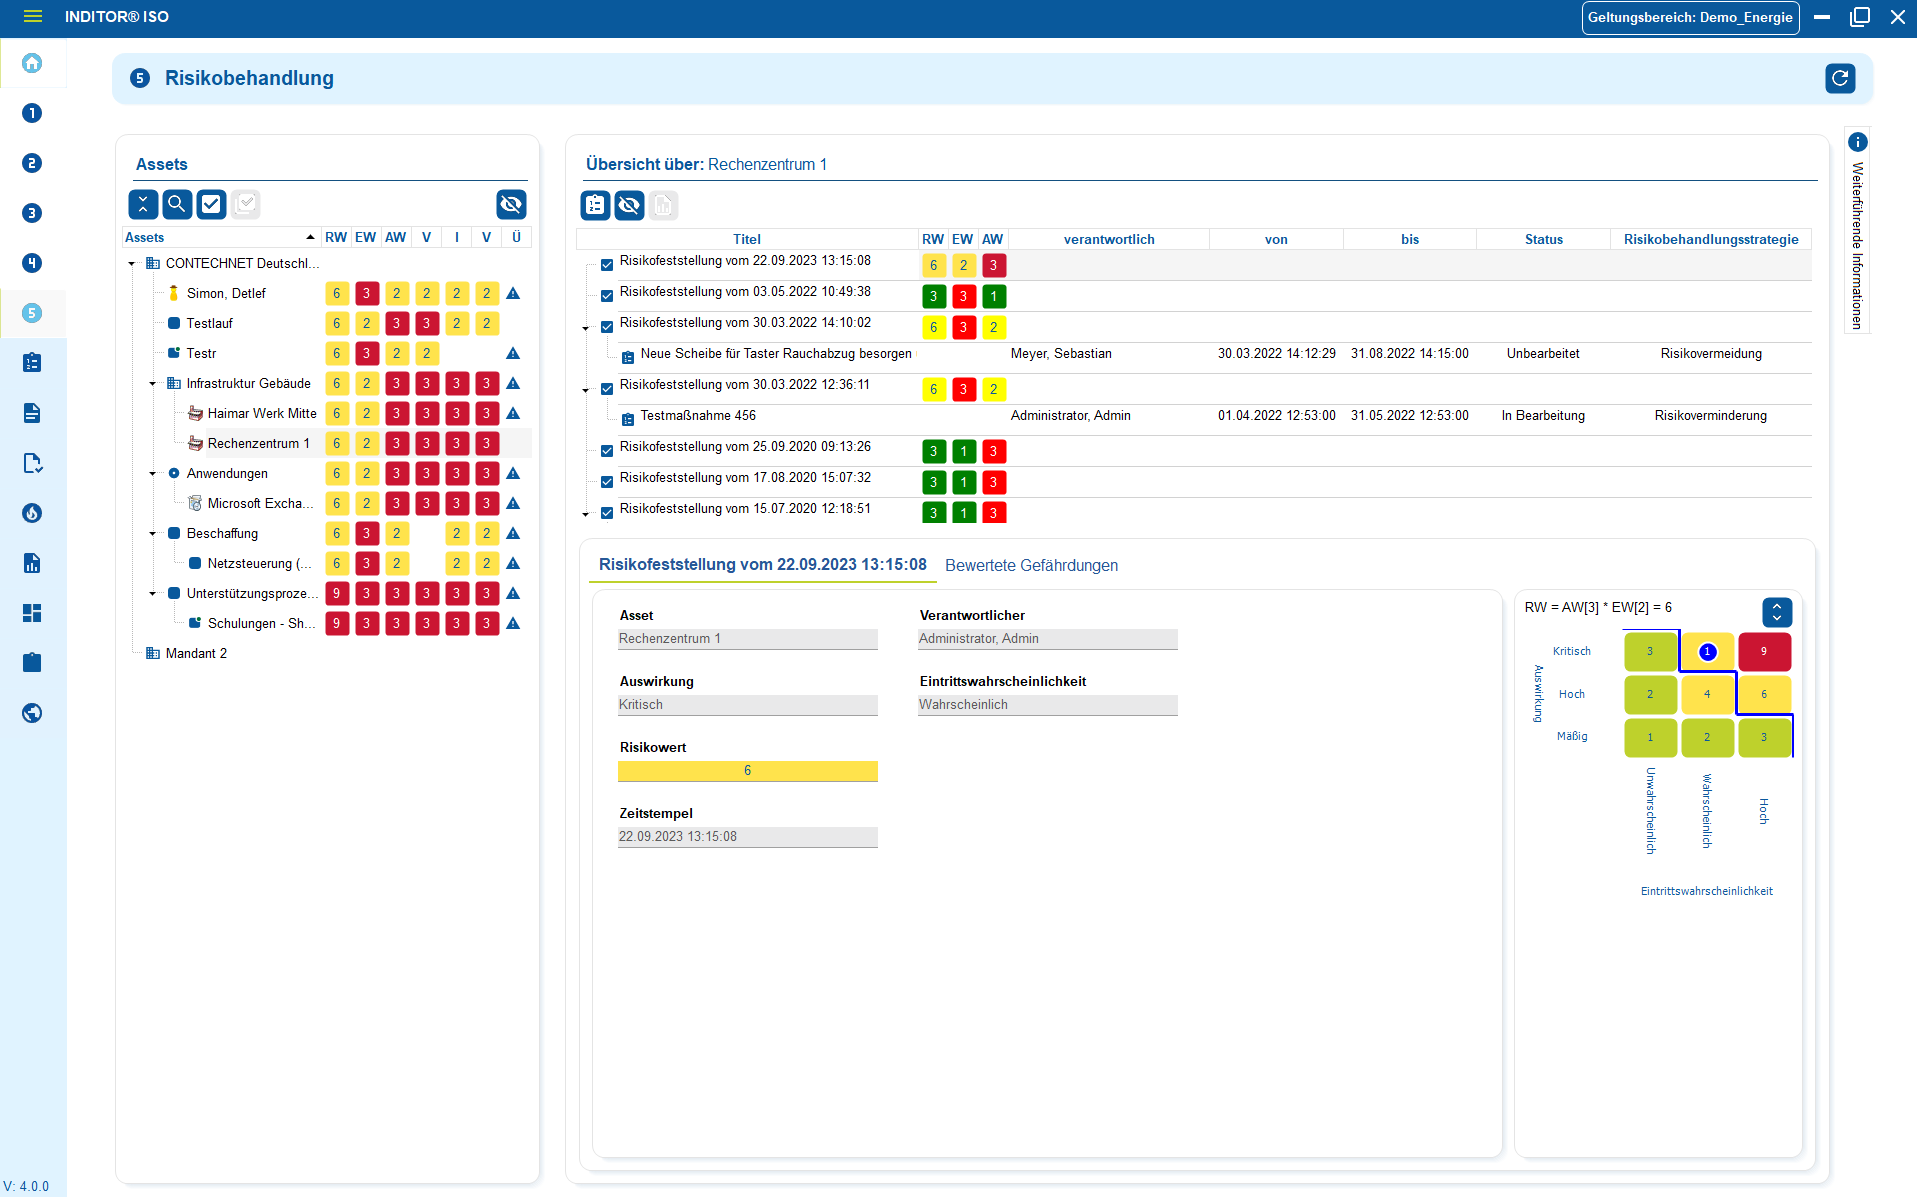Toggle the risk matrix expand arrow button
Image resolution: width=1917 pixels, height=1197 pixels.
[x=1776, y=612]
